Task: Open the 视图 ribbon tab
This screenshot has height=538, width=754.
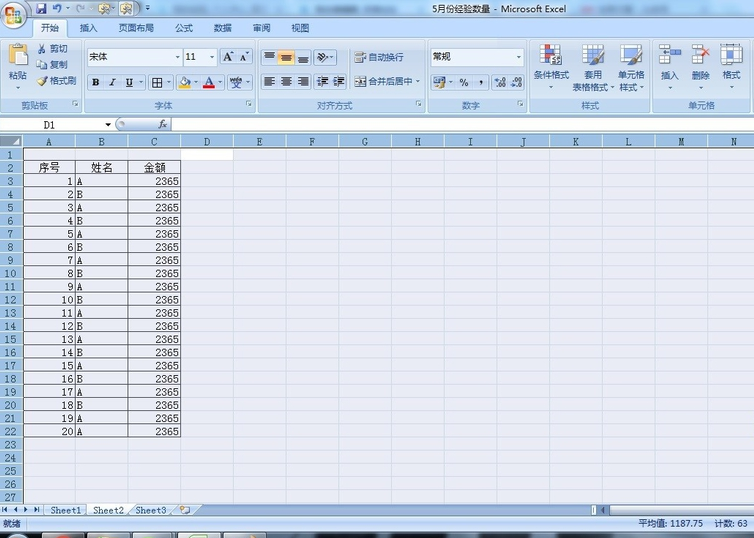Action: tap(300, 28)
